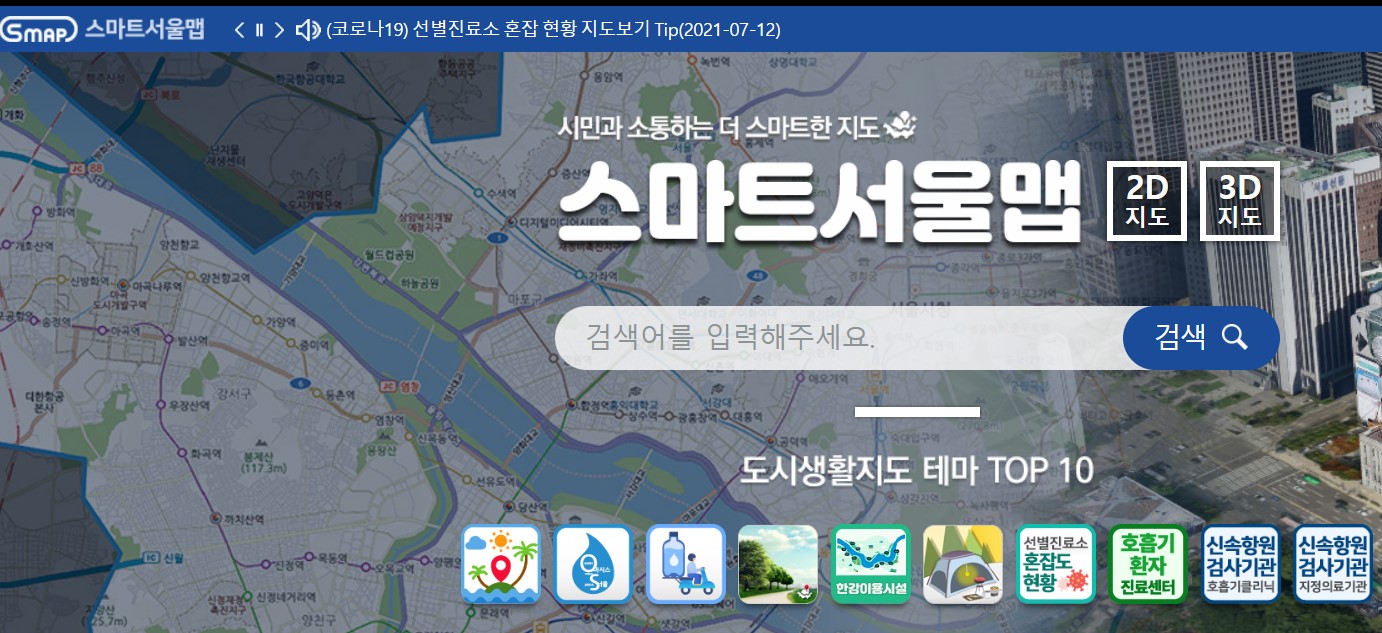Click the 검색어를 입력해주세요 search field
1382x633 pixels.
pyautogui.click(x=840, y=337)
